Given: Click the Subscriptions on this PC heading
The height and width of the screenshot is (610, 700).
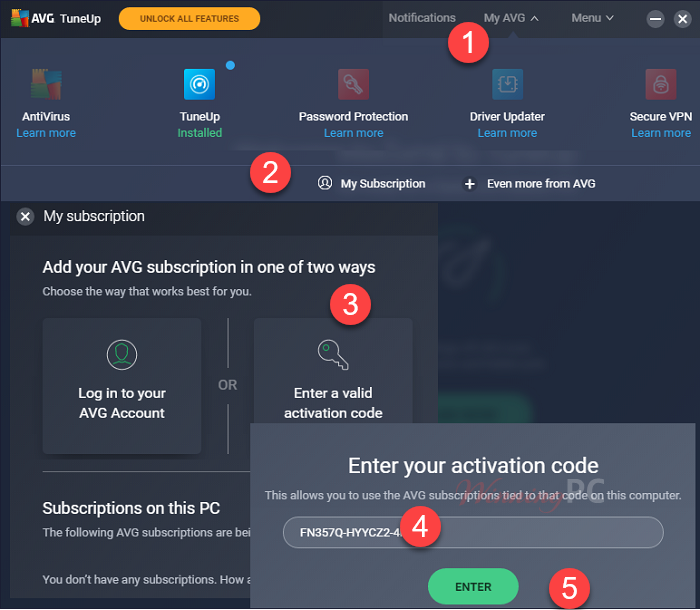Looking at the screenshot, I should [131, 508].
